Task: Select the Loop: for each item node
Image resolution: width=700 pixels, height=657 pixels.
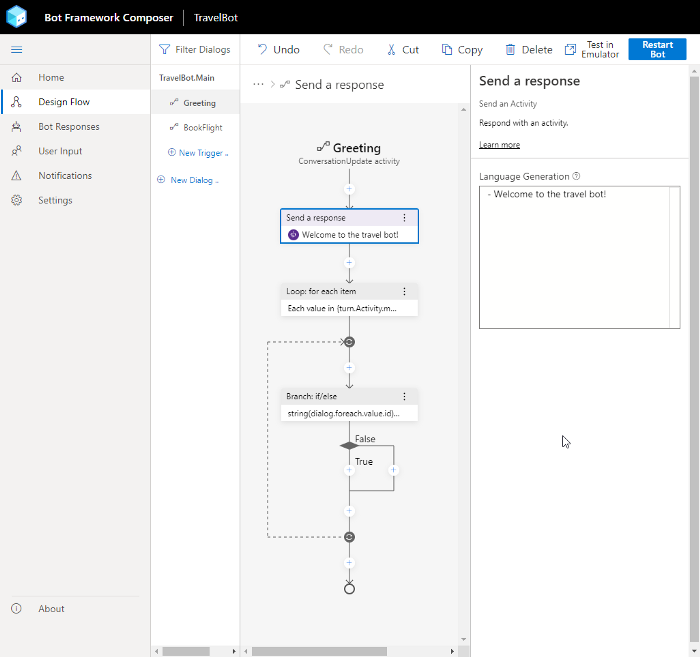Action: [x=349, y=299]
